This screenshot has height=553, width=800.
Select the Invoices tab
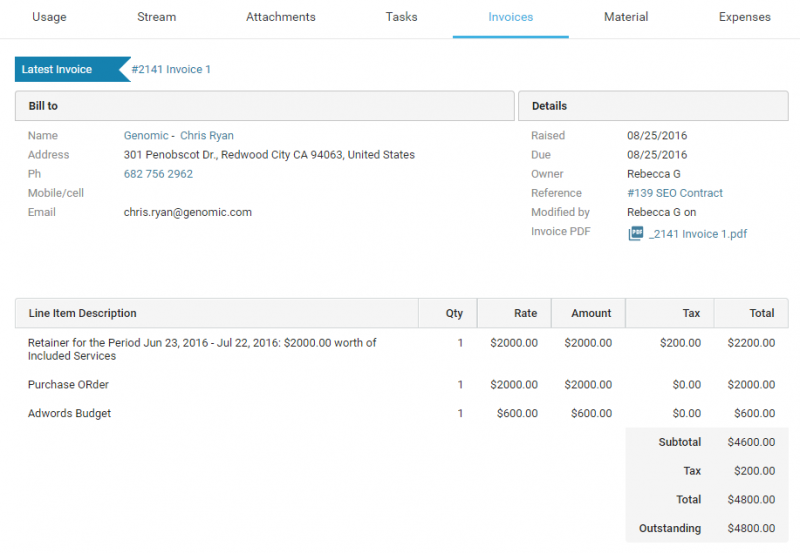(x=510, y=17)
